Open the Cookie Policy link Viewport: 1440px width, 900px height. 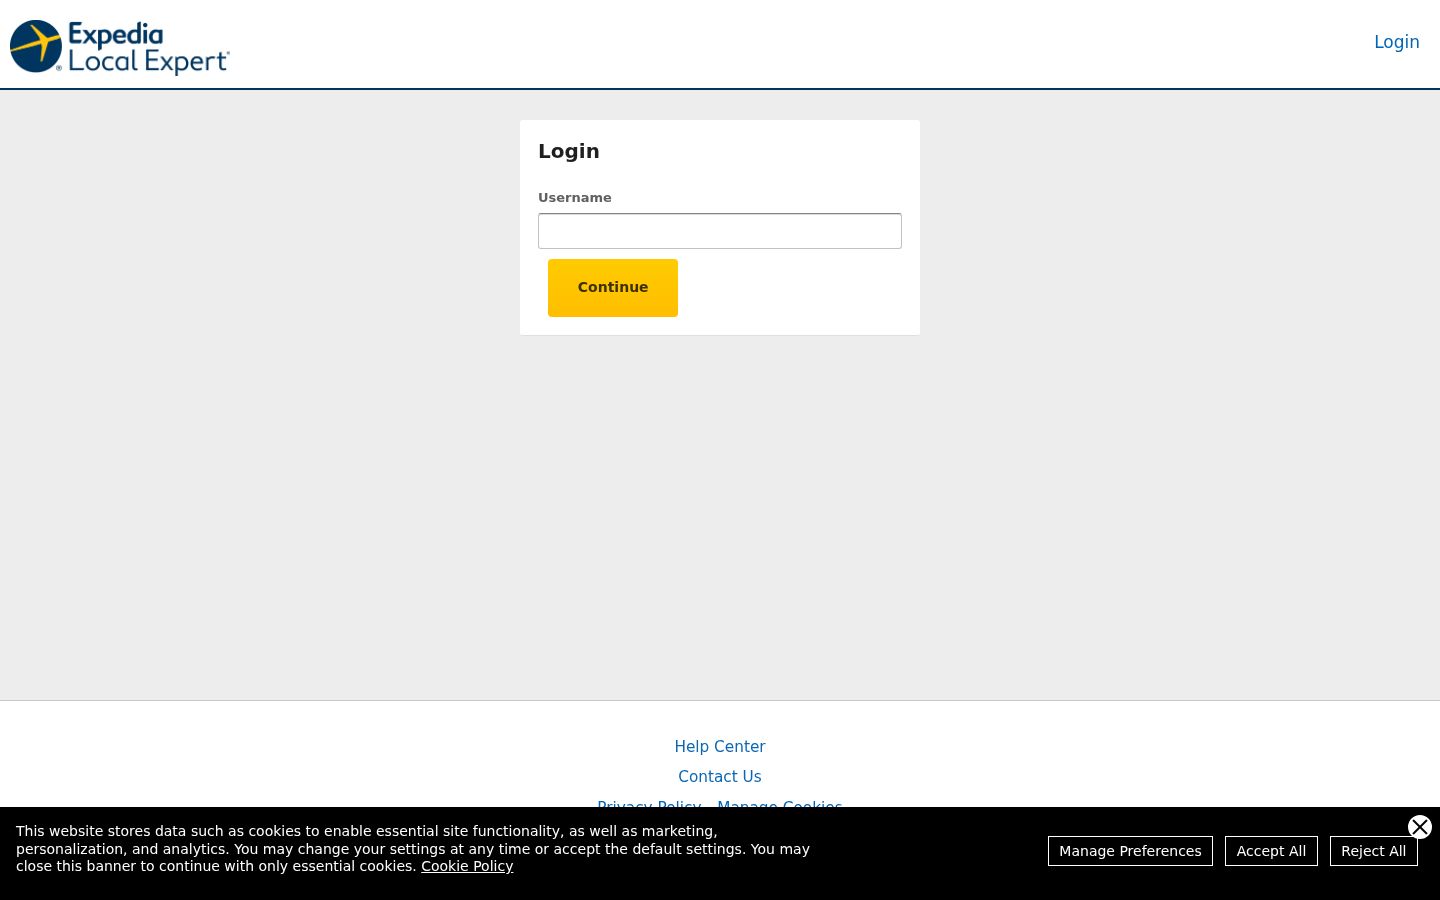tap(467, 866)
